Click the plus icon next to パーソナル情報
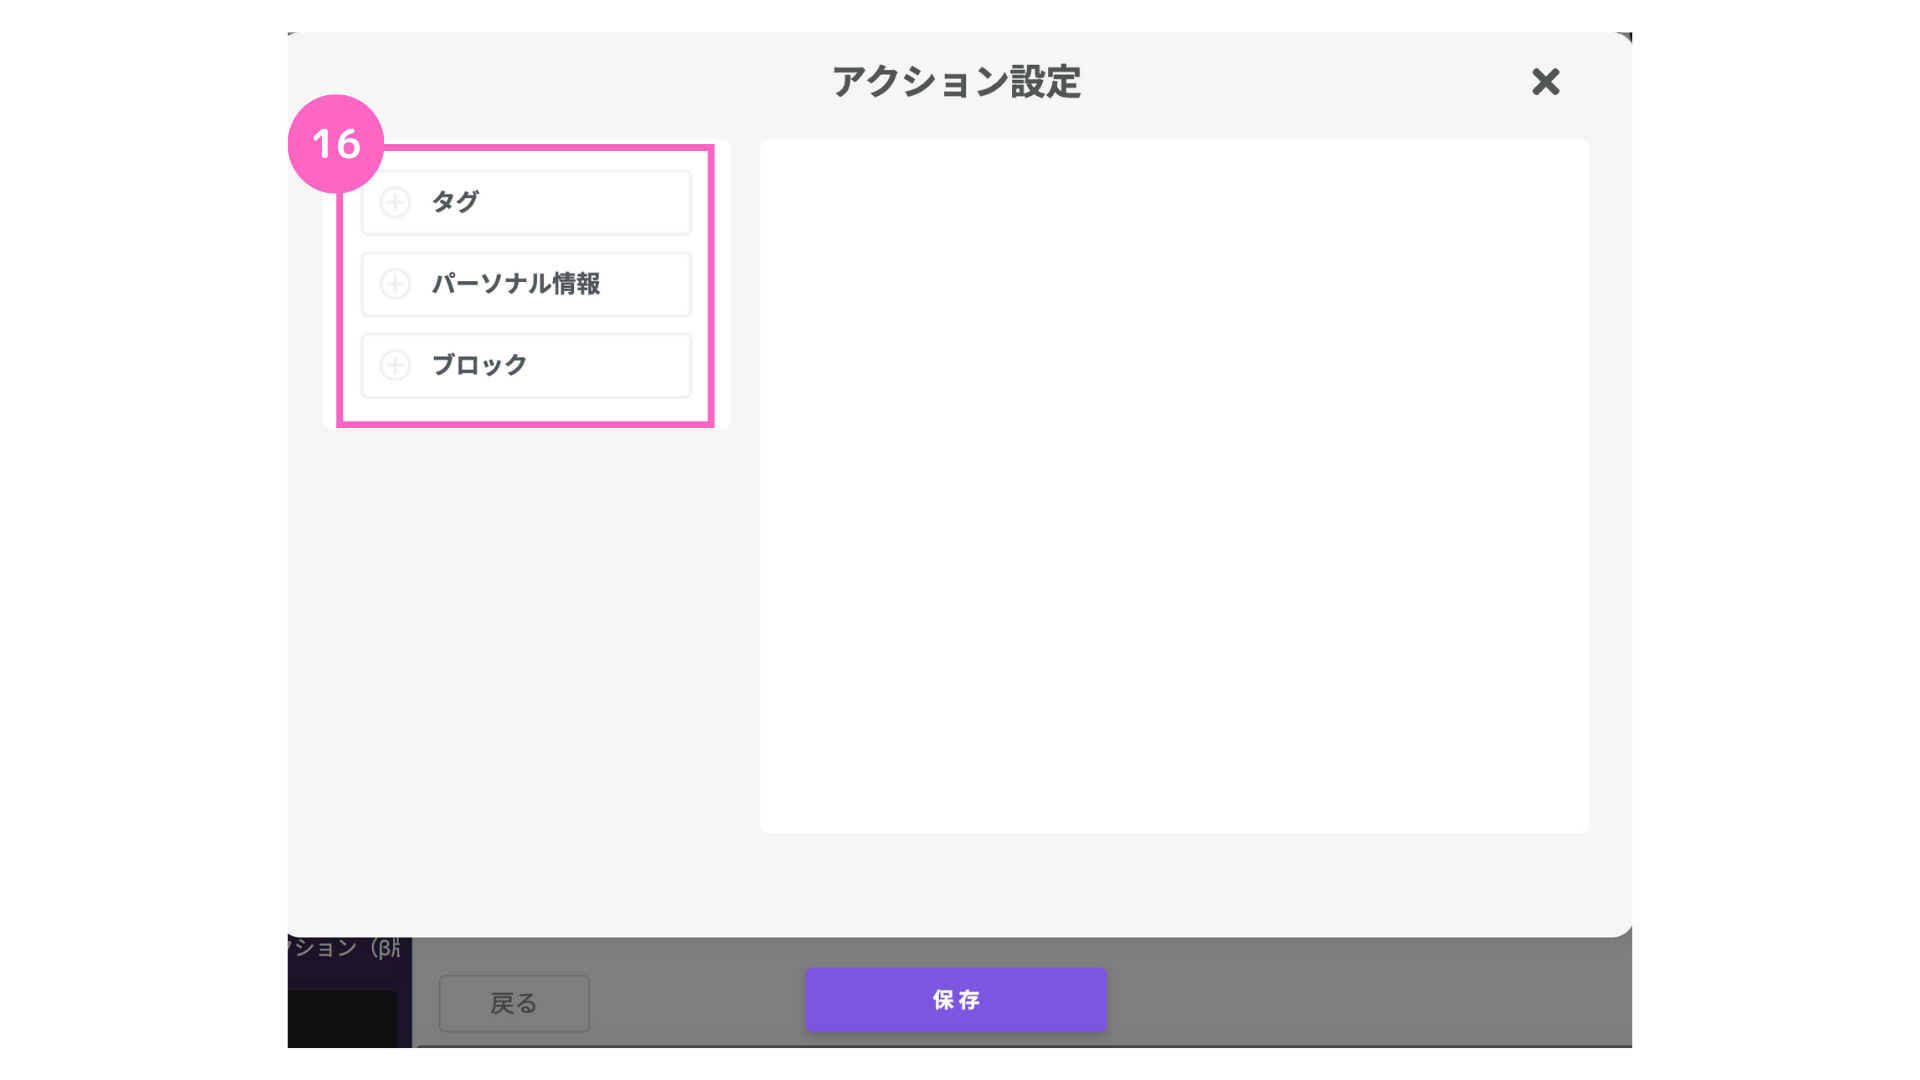Image resolution: width=1920 pixels, height=1080 pixels. (x=395, y=284)
